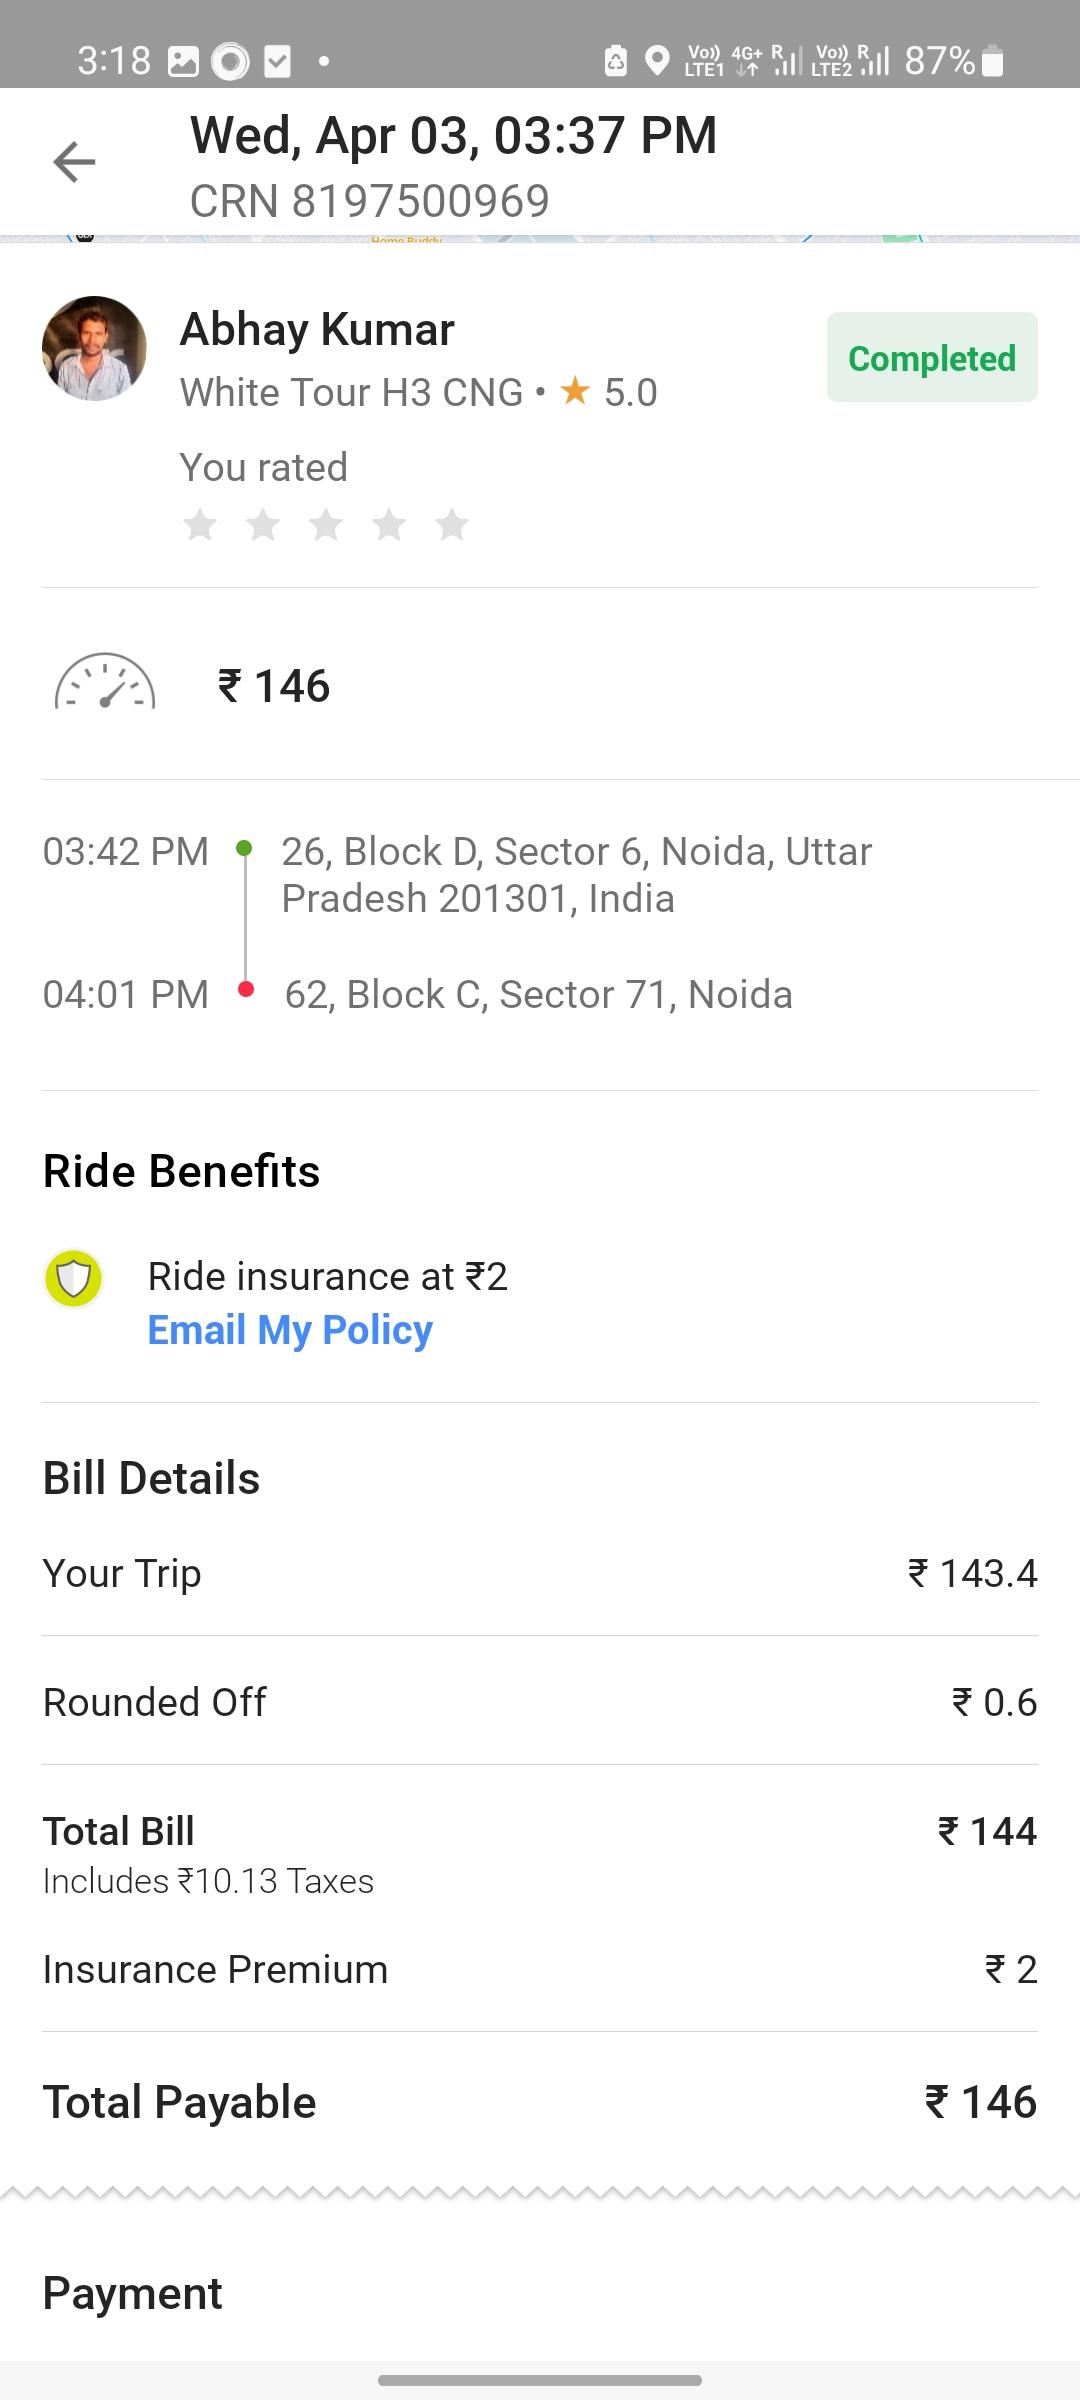This screenshot has width=1080, height=2400.
Task: Tap the Insurance Premium bill row
Action: click(540, 1969)
